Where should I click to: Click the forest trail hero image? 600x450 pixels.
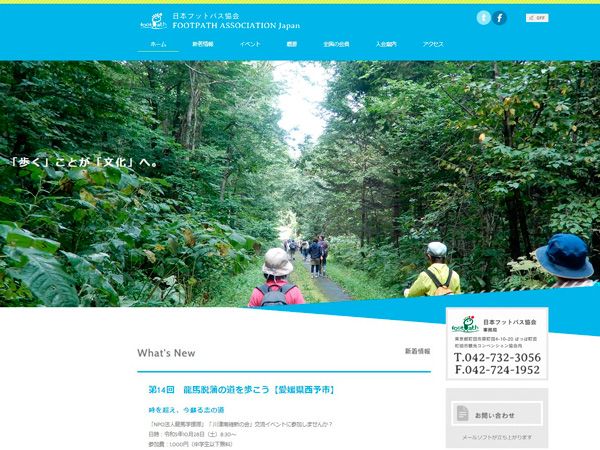click(x=300, y=200)
